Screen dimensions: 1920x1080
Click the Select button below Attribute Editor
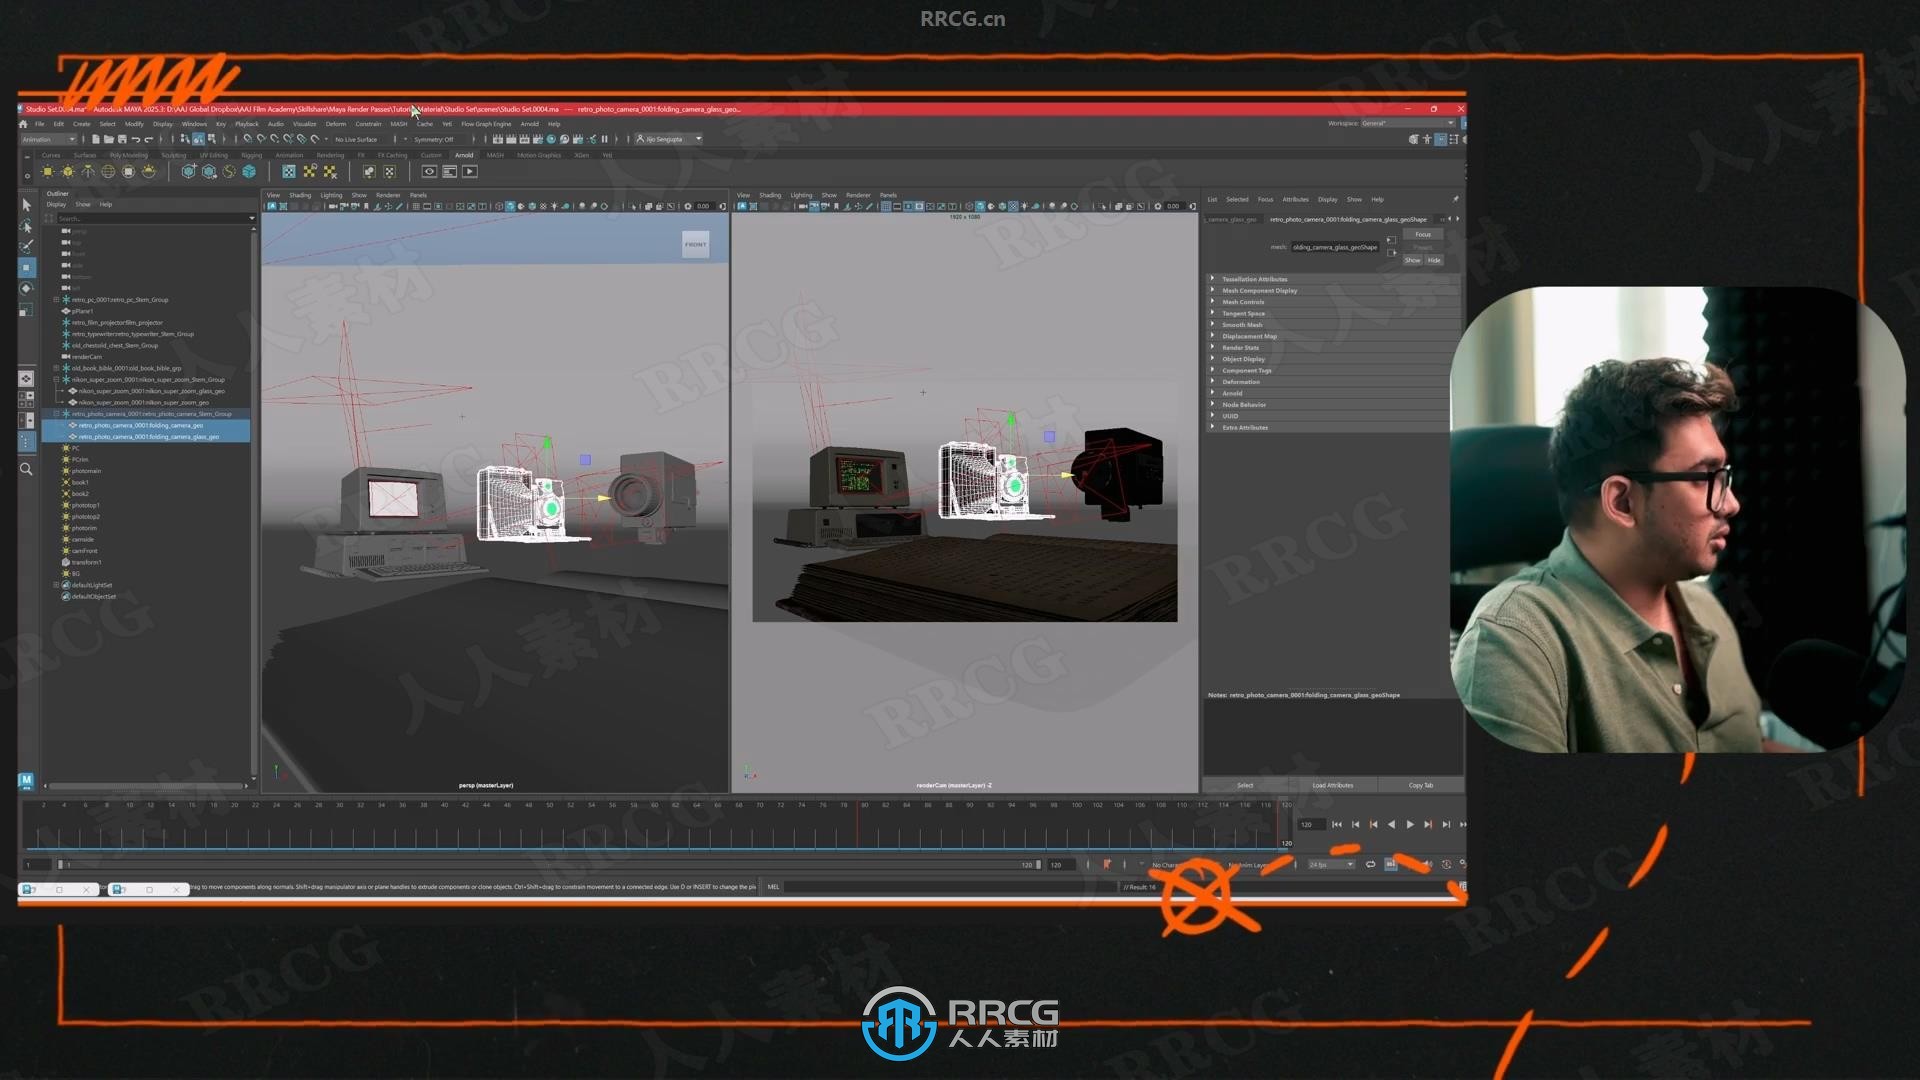tap(1245, 785)
